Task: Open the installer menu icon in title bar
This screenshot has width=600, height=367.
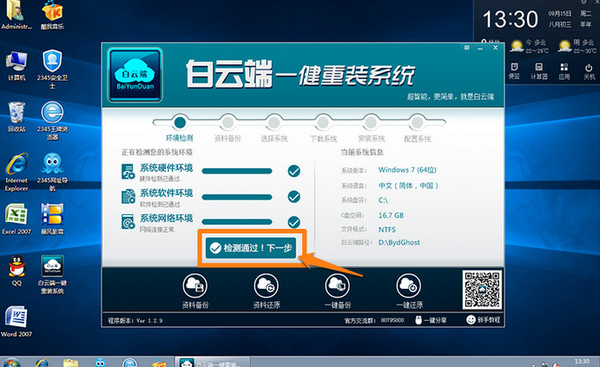Action: (466, 48)
